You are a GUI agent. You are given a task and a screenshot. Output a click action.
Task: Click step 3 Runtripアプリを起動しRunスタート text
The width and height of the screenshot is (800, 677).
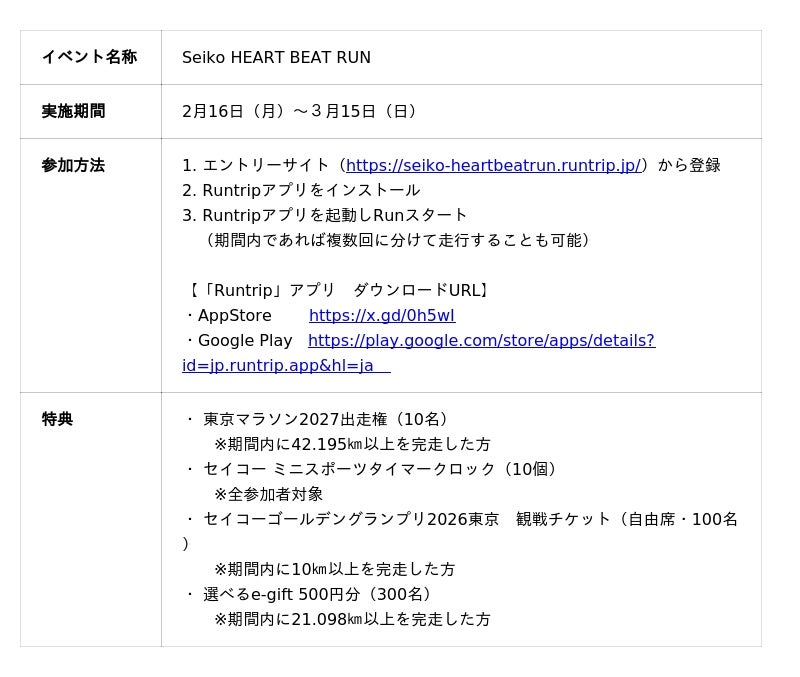click(x=325, y=216)
